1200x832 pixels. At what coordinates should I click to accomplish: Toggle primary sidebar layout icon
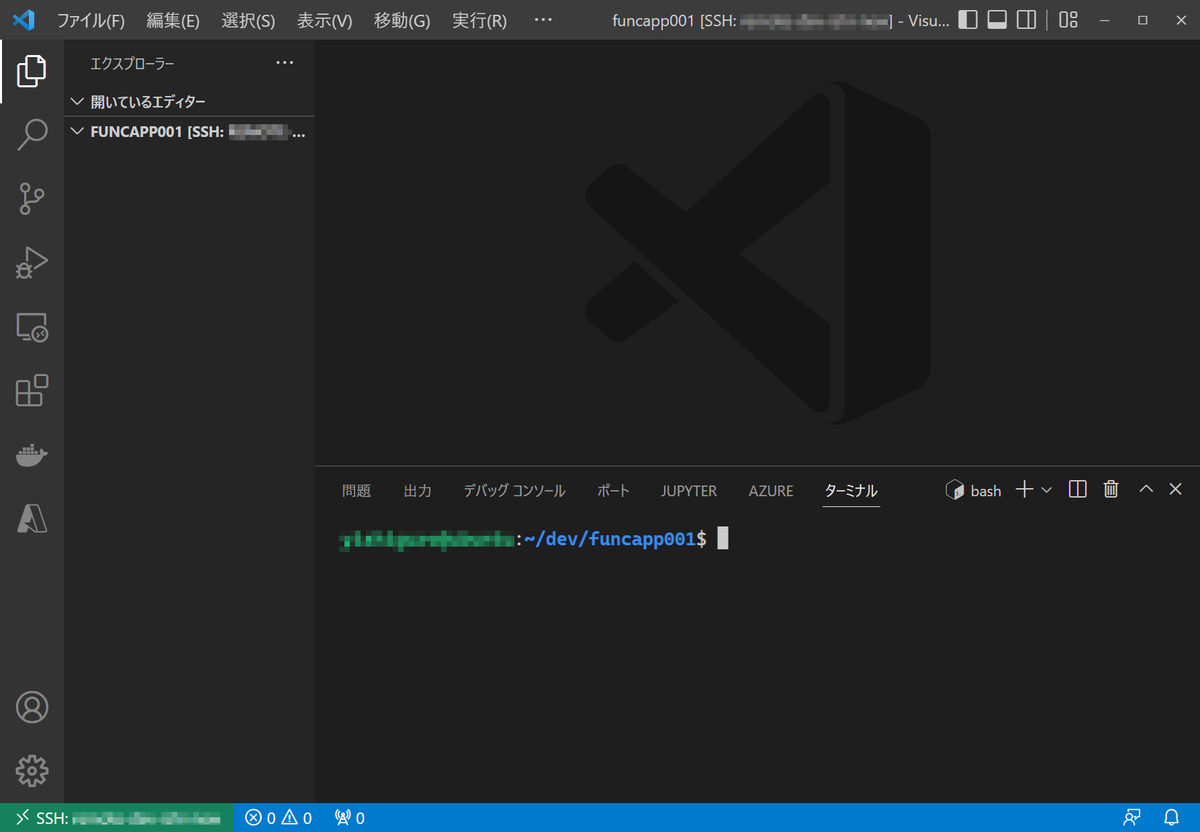[968, 20]
